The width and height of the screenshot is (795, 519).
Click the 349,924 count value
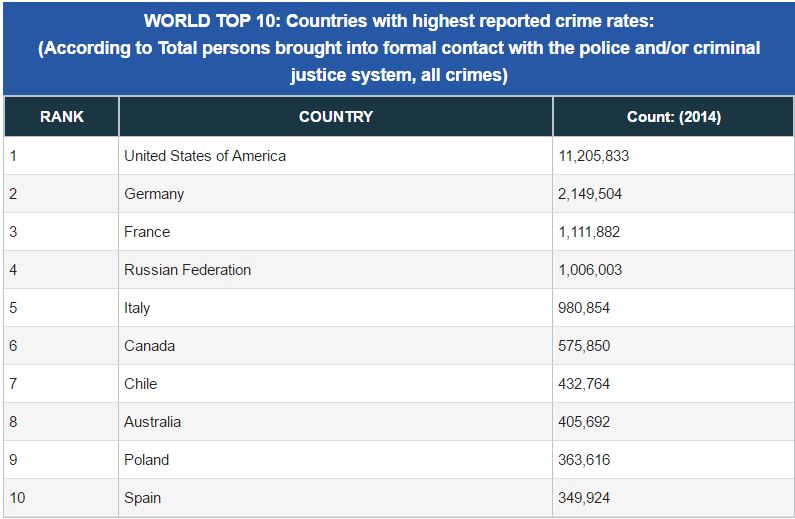click(584, 498)
